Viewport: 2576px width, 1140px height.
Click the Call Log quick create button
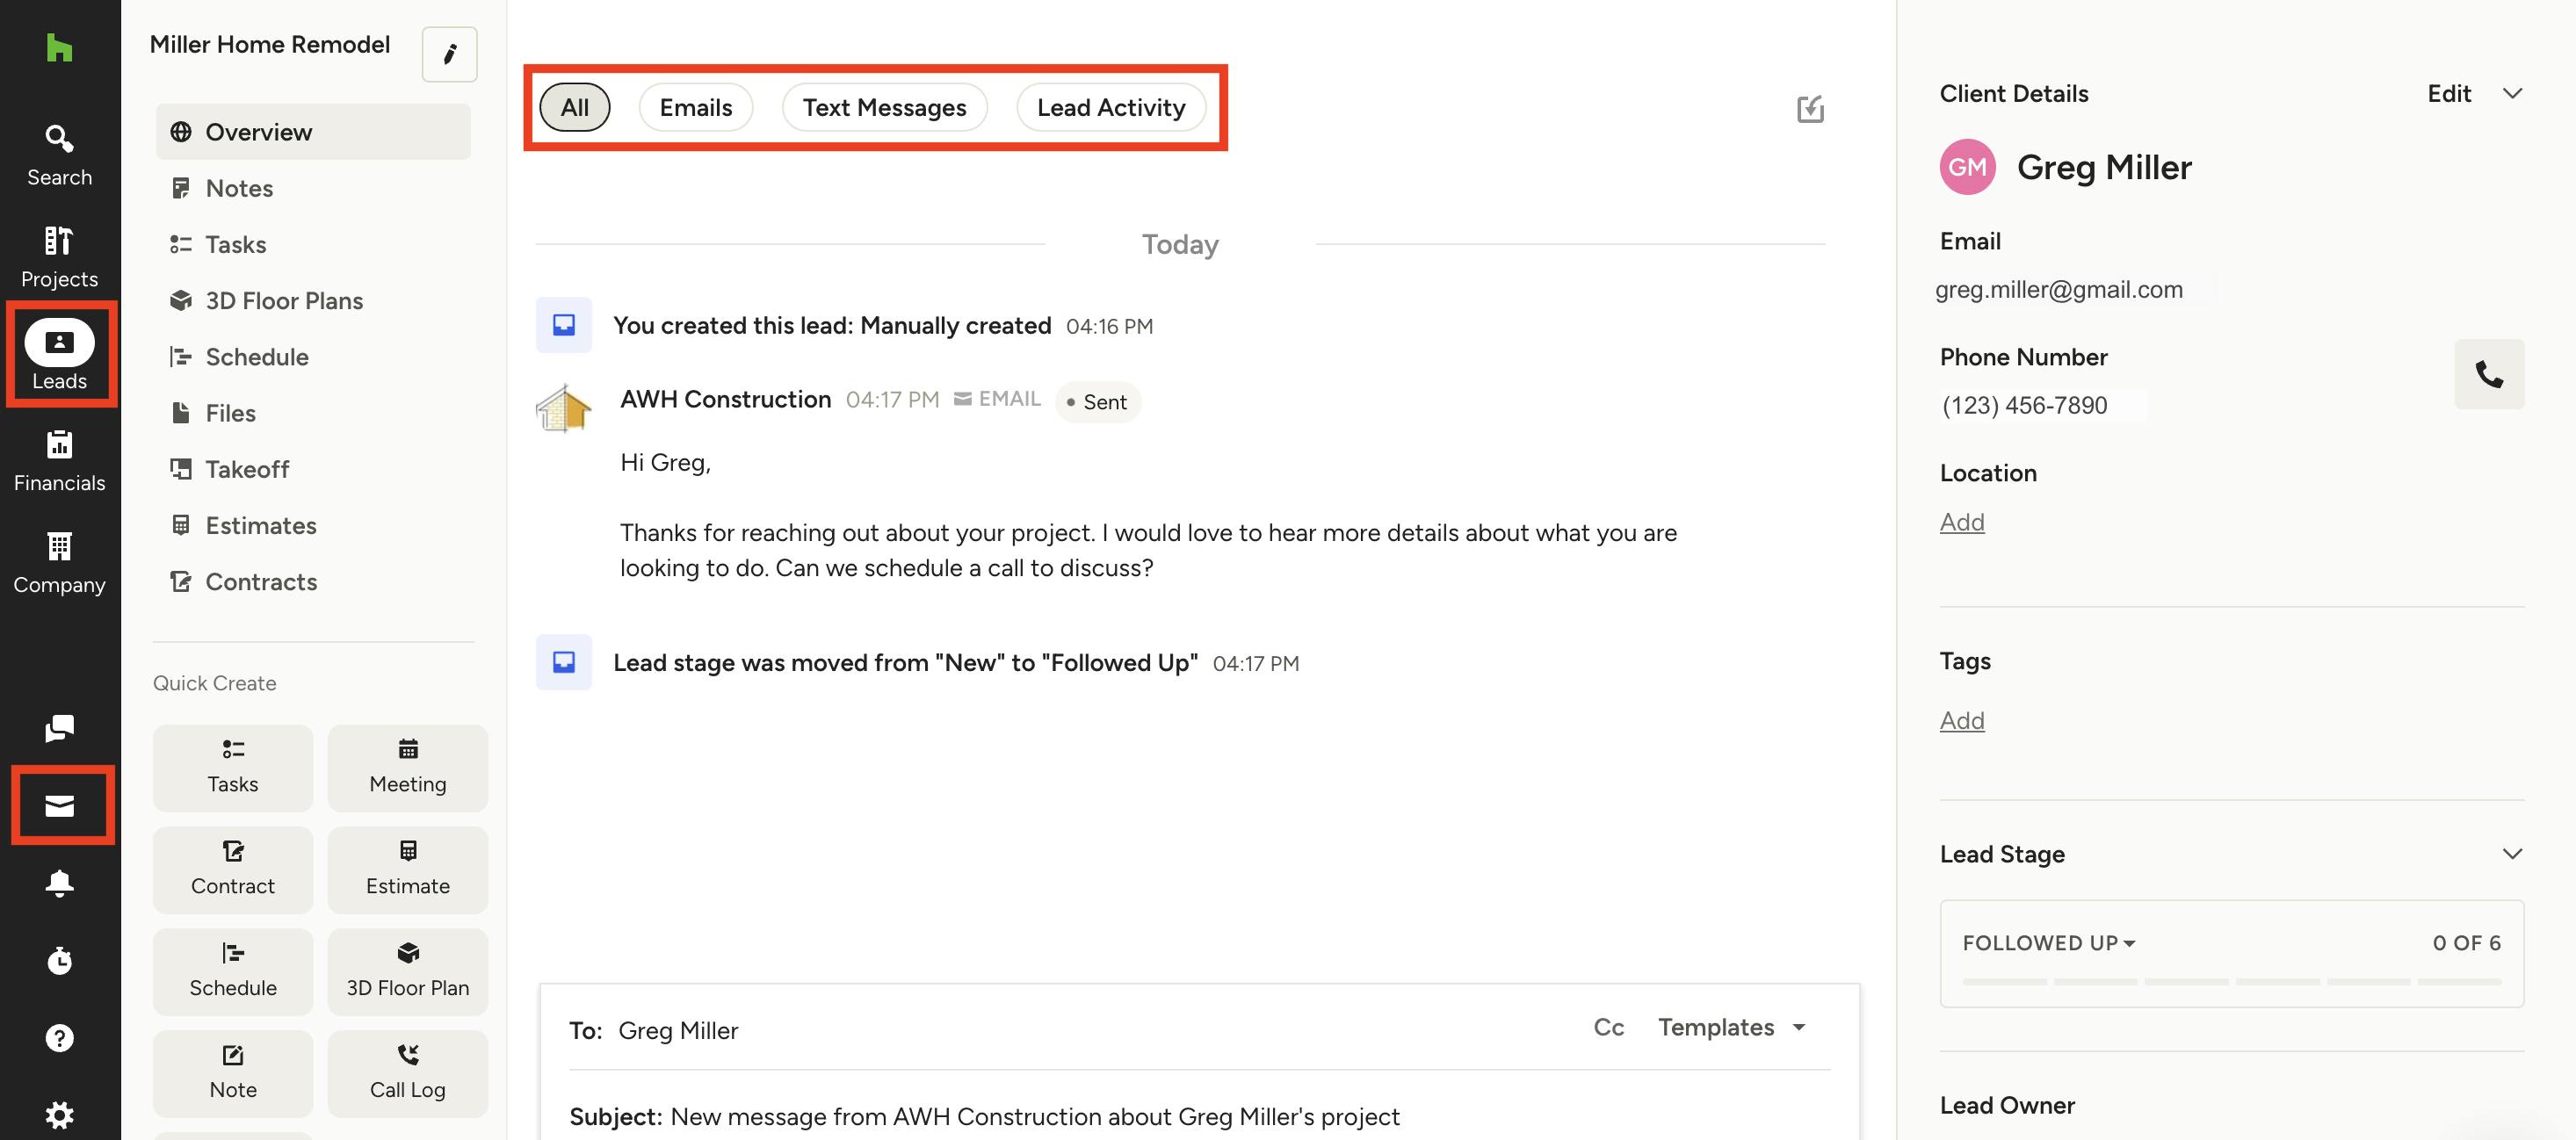[x=407, y=1072]
